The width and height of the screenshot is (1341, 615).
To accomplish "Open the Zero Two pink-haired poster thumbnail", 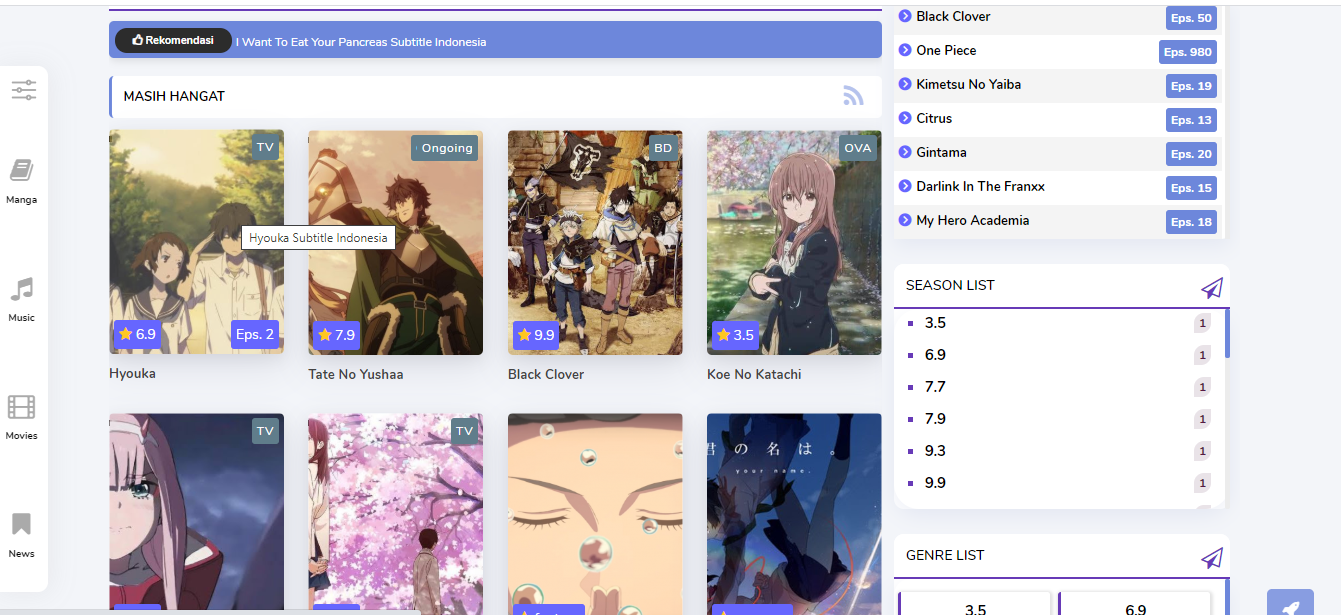I will (196, 514).
